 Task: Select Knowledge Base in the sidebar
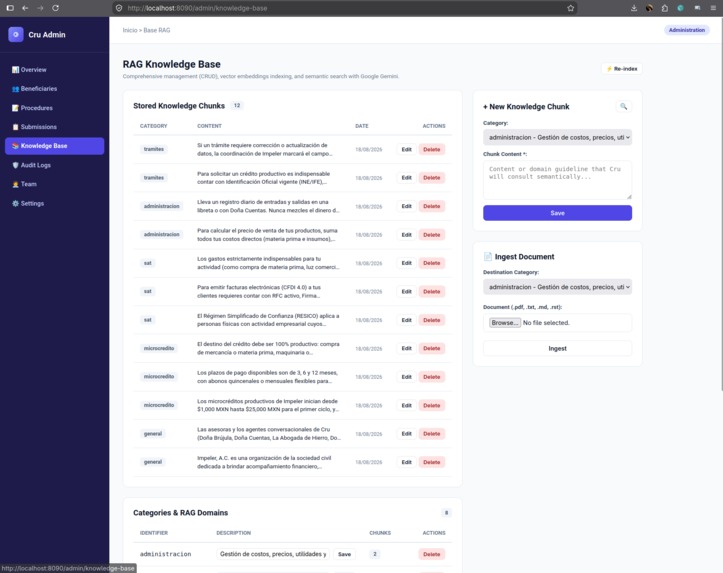click(54, 146)
